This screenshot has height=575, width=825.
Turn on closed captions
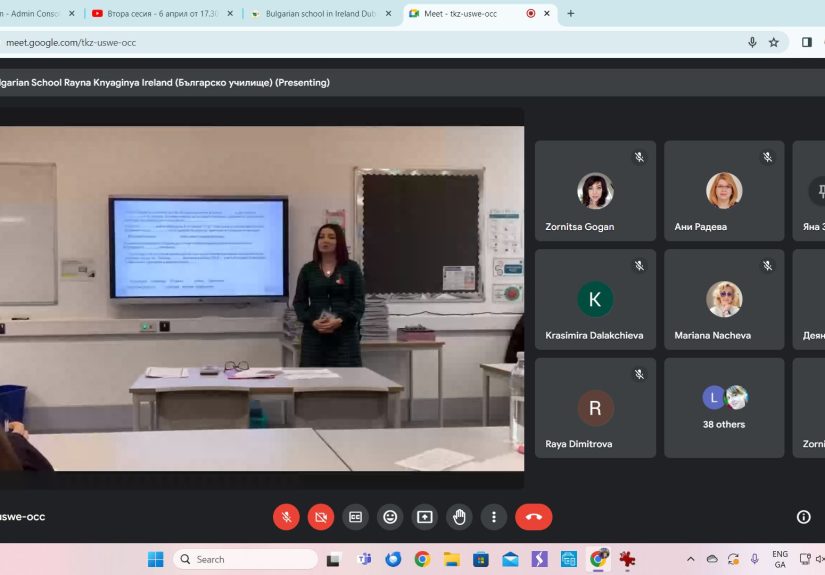pyautogui.click(x=355, y=517)
